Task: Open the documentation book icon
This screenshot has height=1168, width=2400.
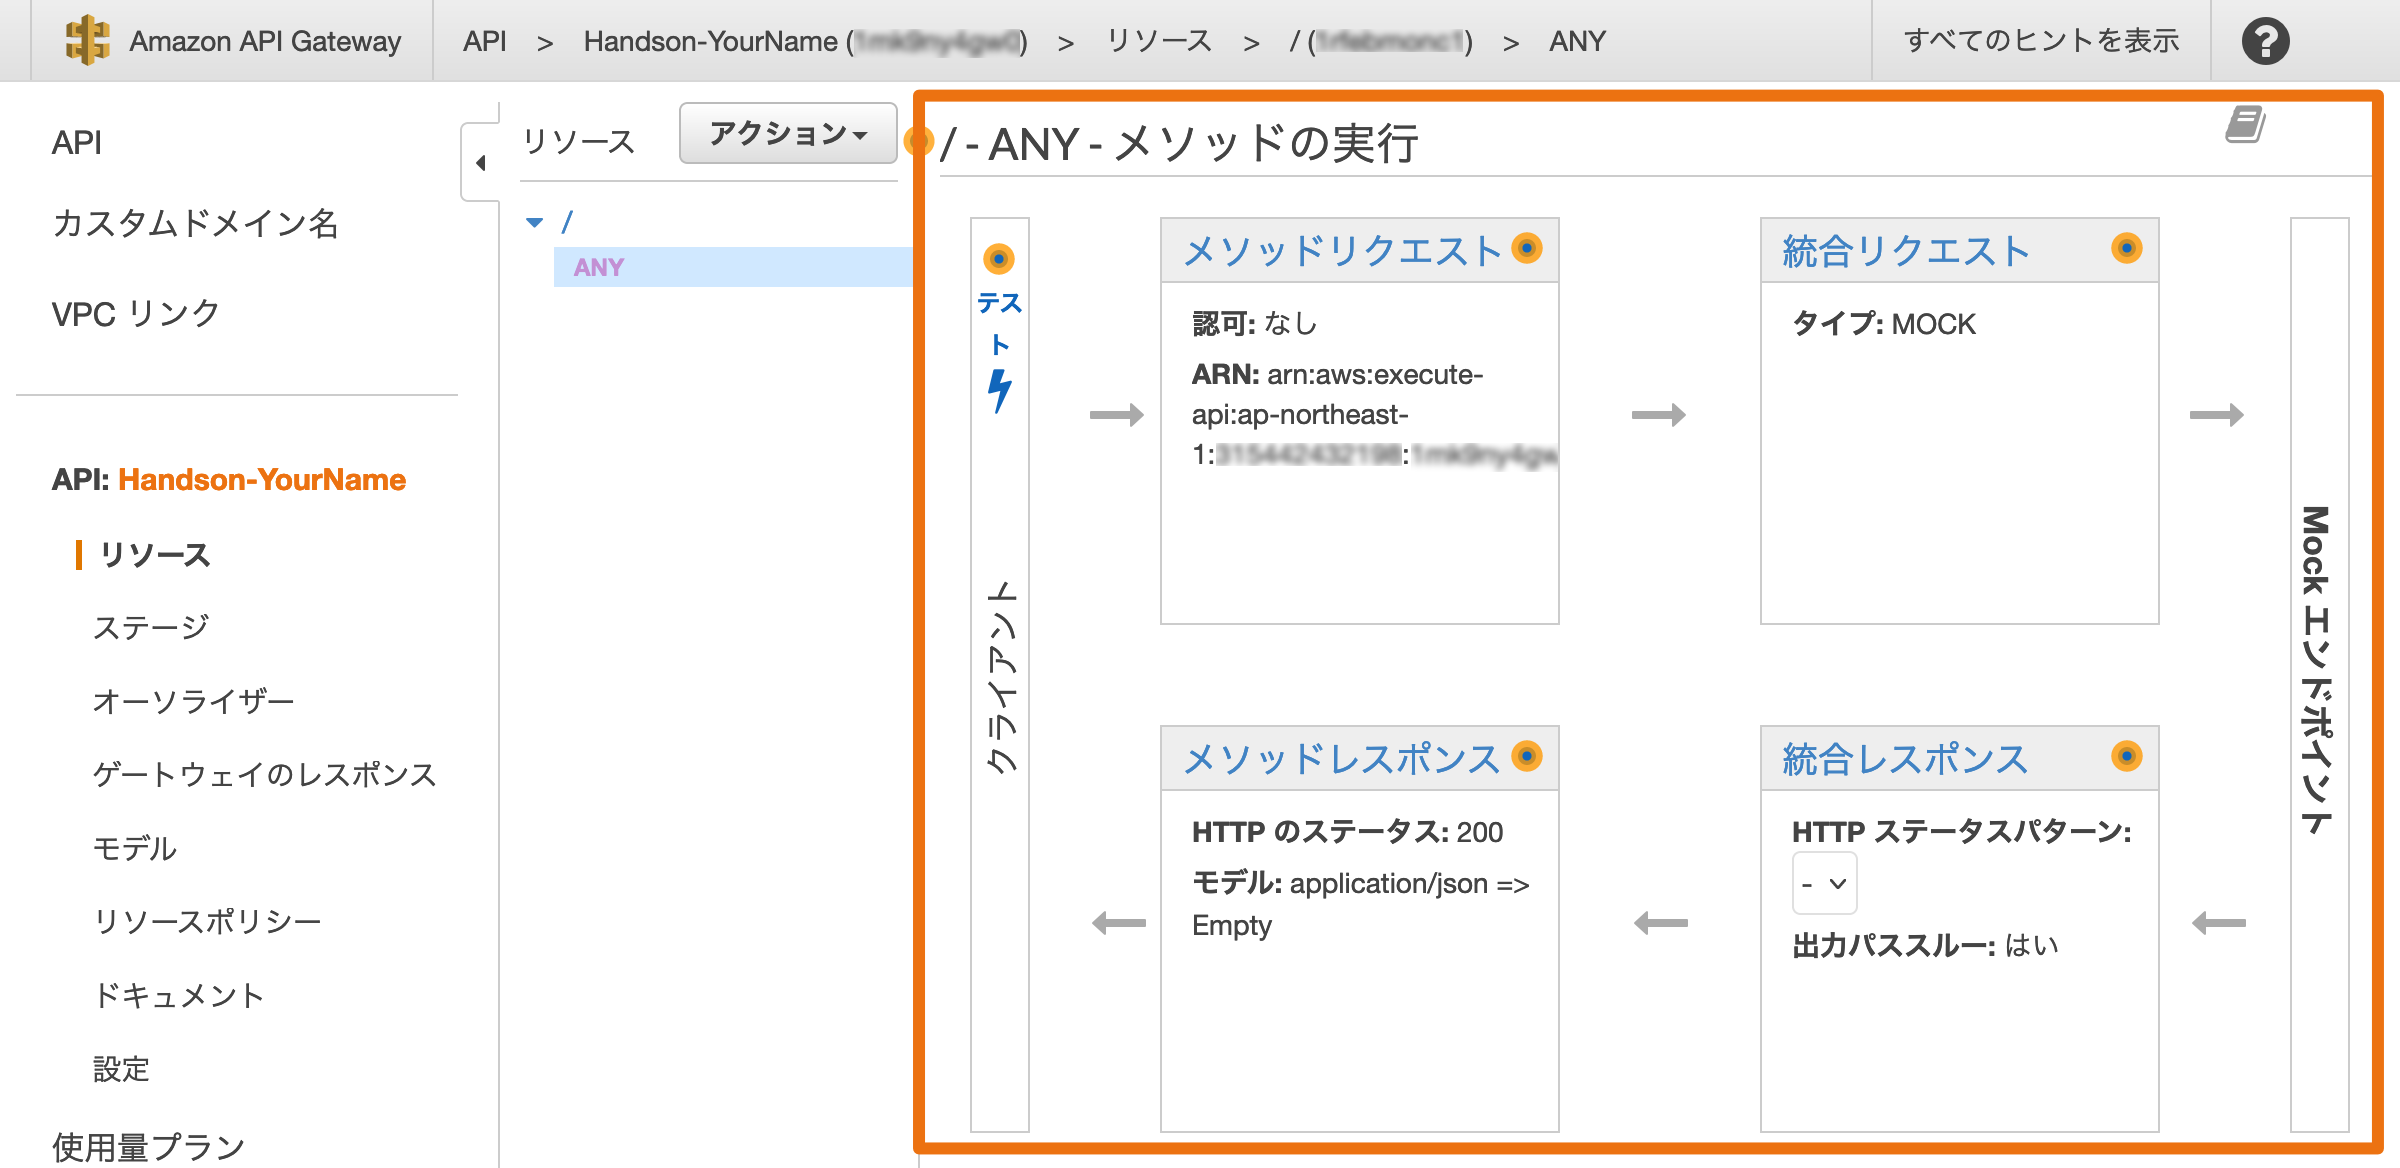Action: [2245, 125]
